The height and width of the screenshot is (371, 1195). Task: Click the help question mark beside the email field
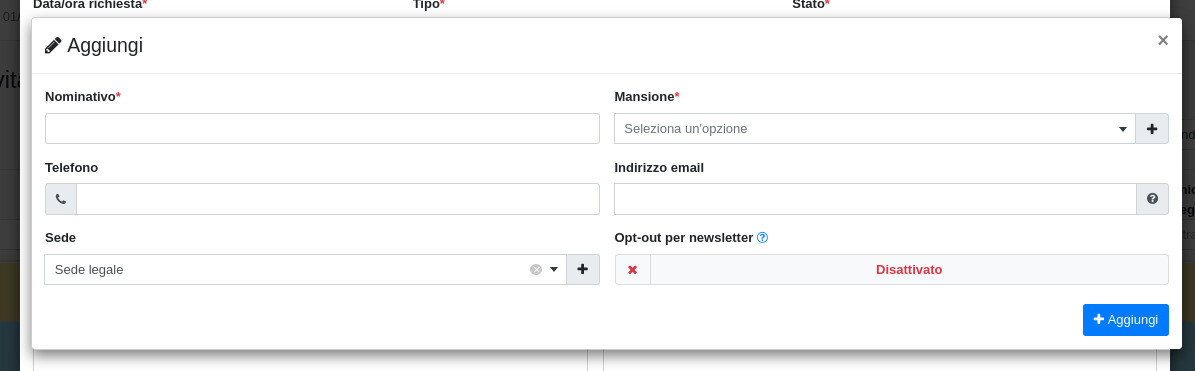(x=1152, y=199)
